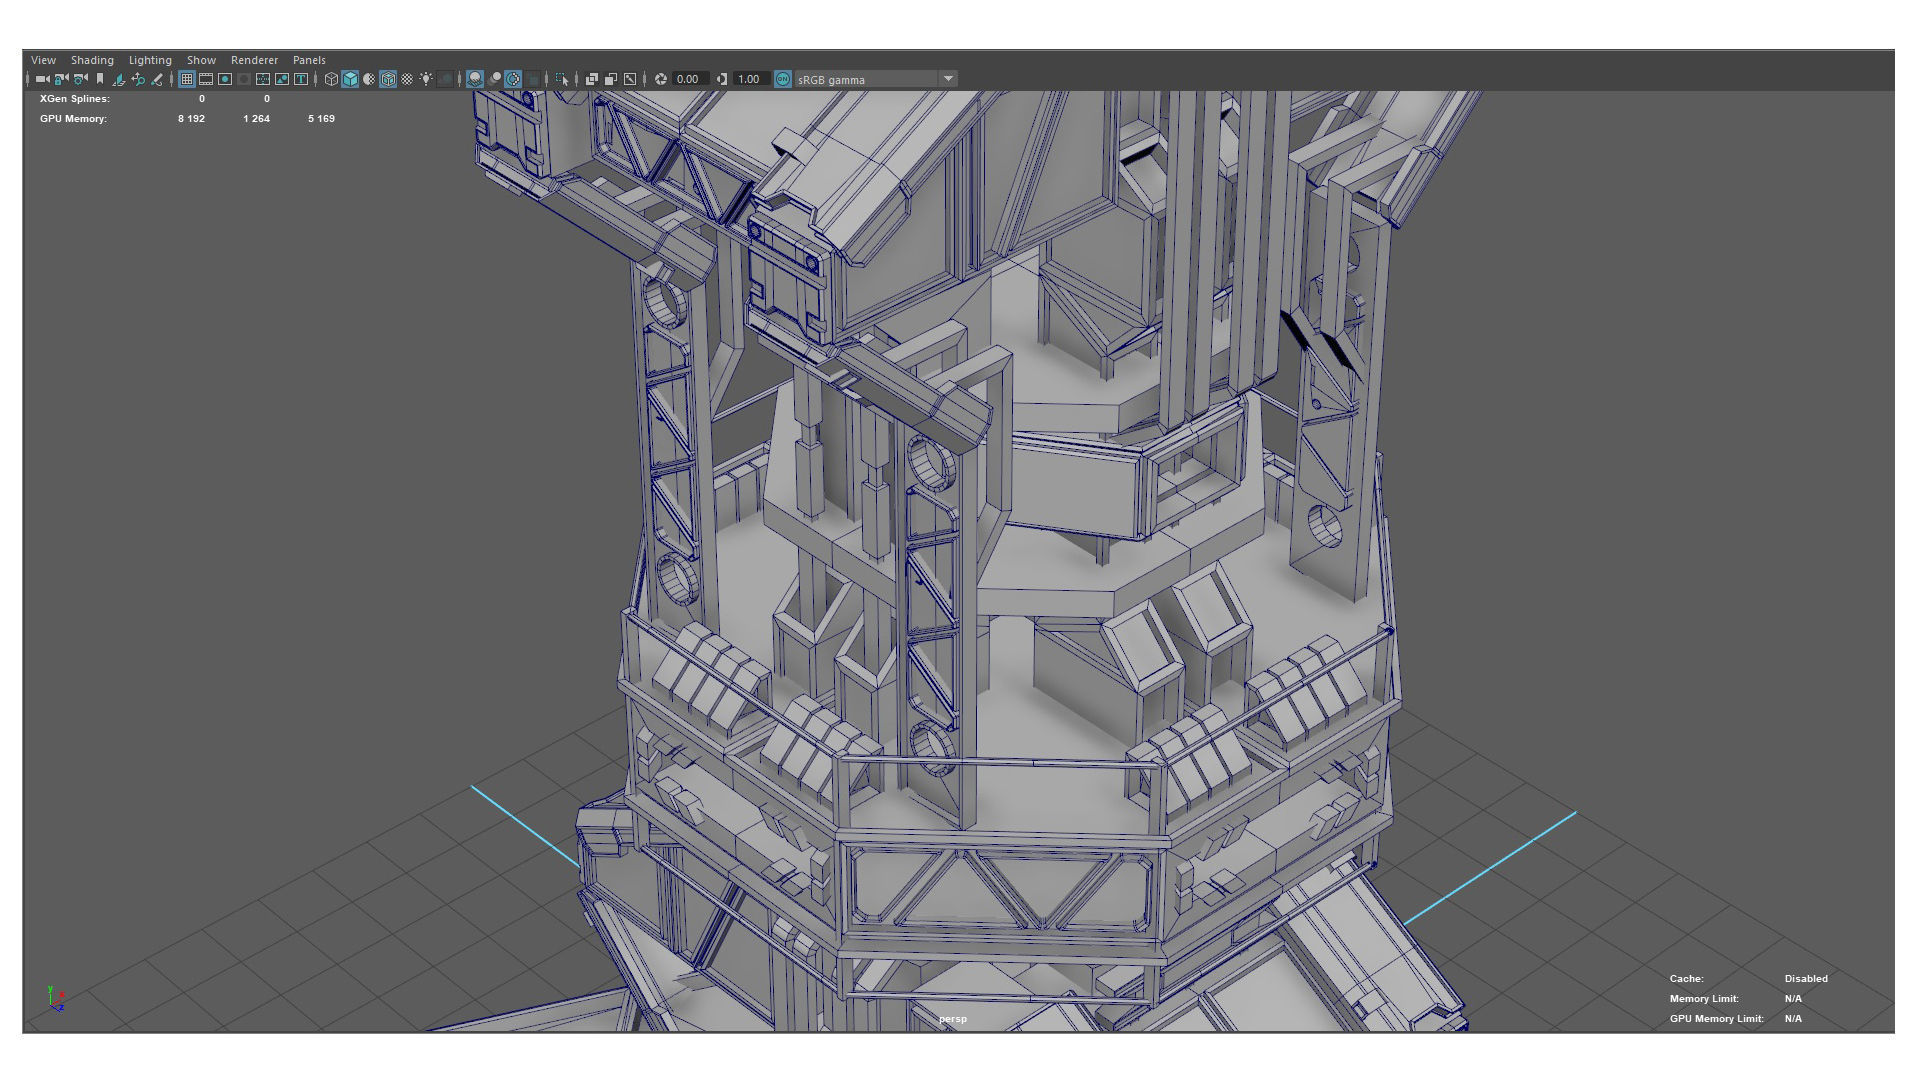Click the Select Camera icon
The height and width of the screenshot is (1080, 1920).
42,79
